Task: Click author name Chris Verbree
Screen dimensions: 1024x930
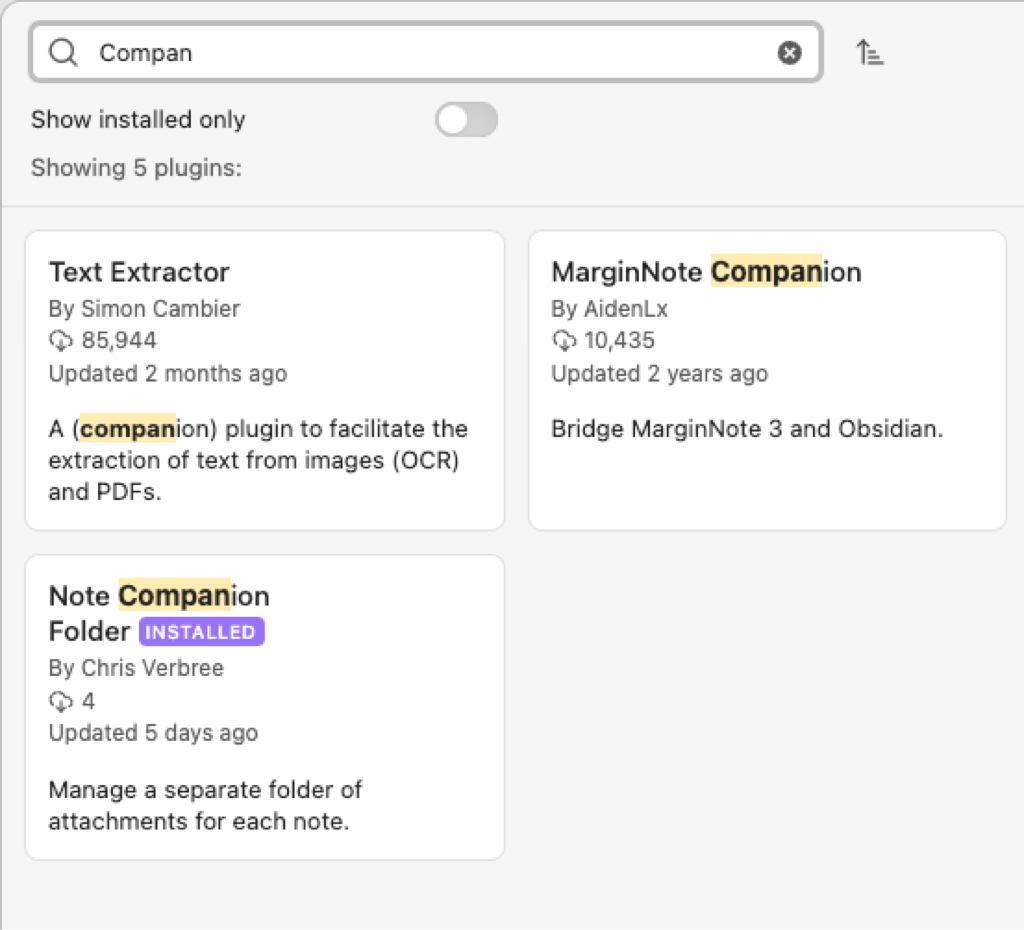Action: click(136, 668)
